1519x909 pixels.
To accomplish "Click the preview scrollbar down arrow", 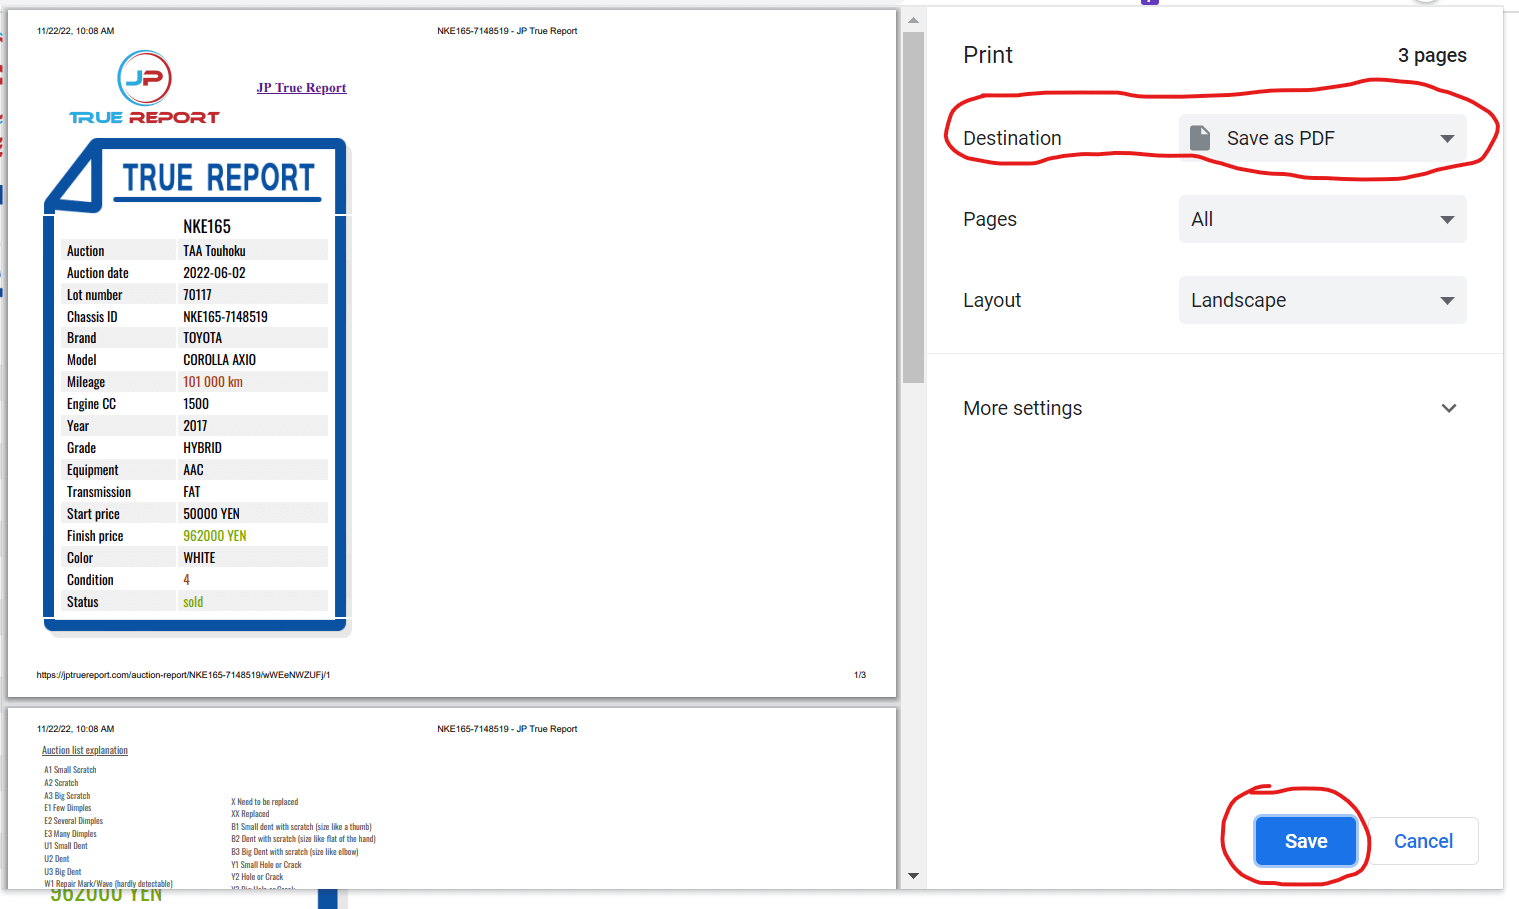I will pyautogui.click(x=913, y=876).
